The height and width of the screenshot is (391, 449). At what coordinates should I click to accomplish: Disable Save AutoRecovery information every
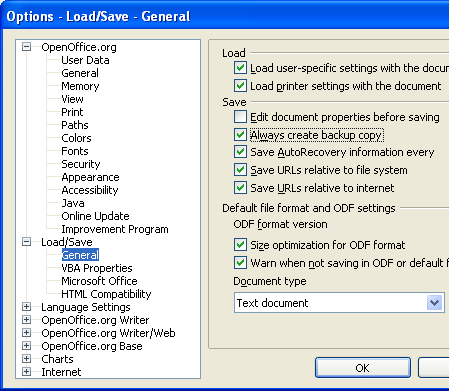click(240, 152)
